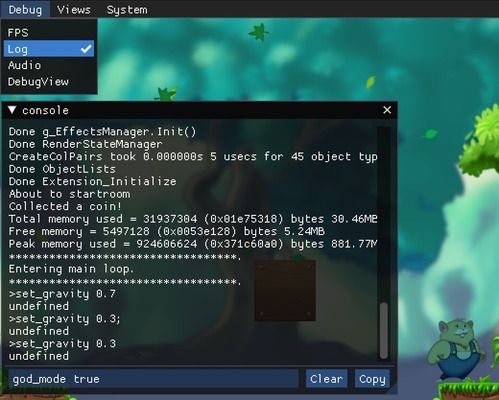The width and height of the screenshot is (499, 400).
Task: Open the Views menu
Action: (74, 9)
